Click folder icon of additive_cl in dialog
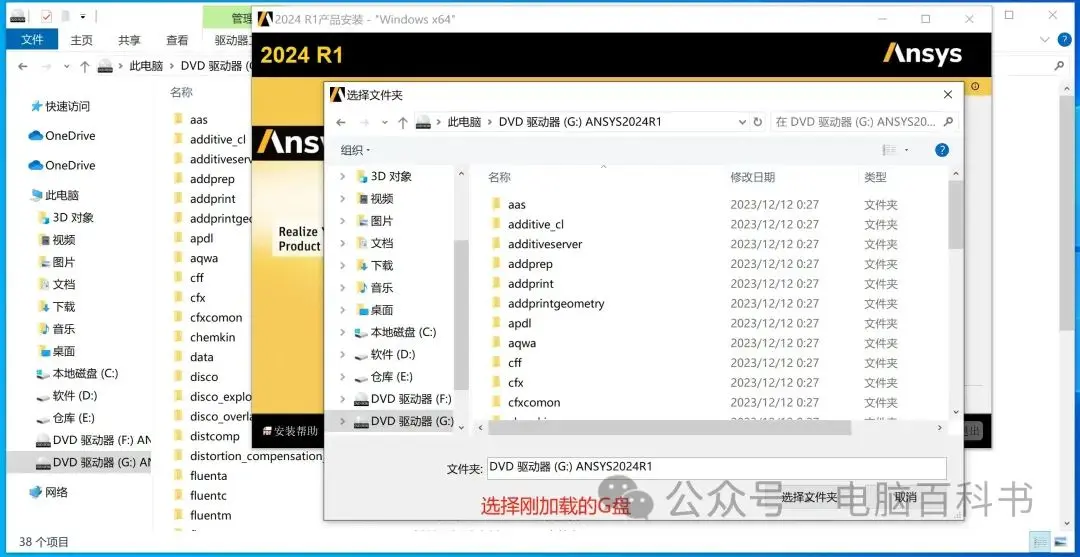Screen dimensions: 1080x557 pyautogui.click(x=495, y=224)
